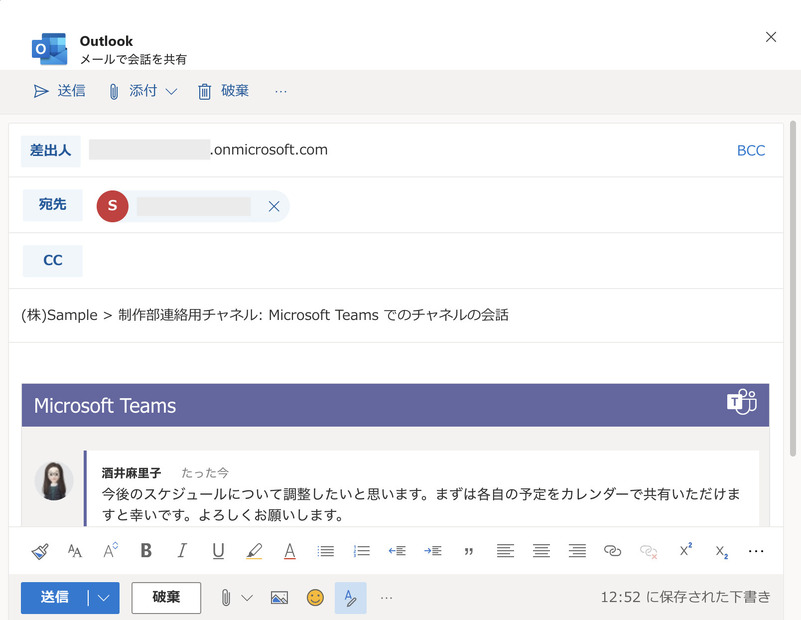Show the BCC field
The height and width of the screenshot is (620, 801).
click(750, 151)
